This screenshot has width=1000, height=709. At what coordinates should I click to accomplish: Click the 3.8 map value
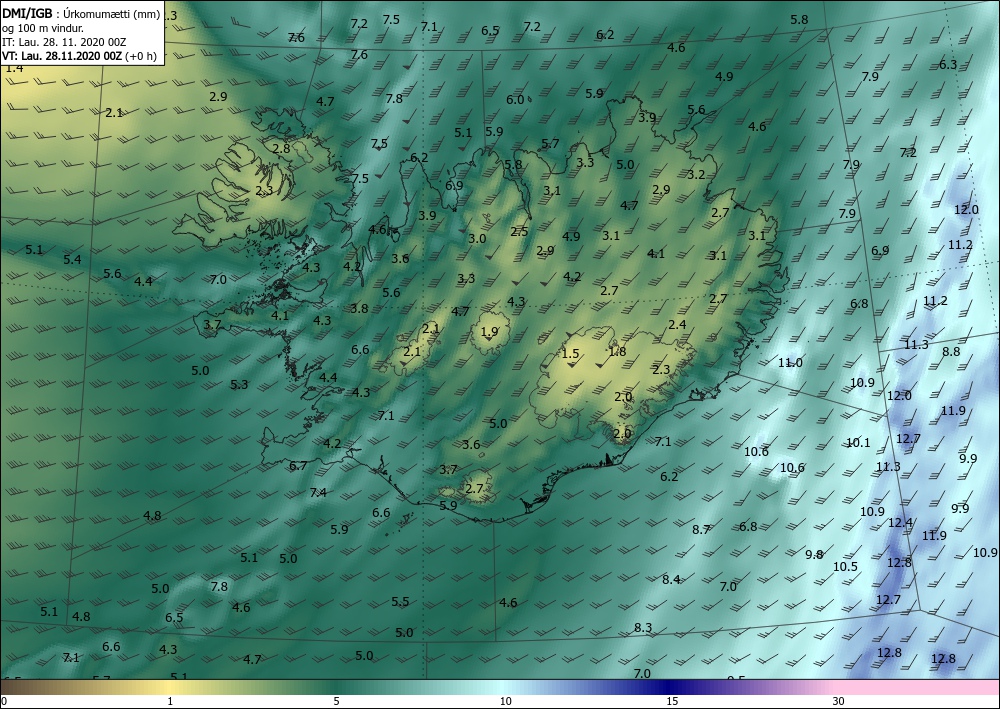[360, 308]
